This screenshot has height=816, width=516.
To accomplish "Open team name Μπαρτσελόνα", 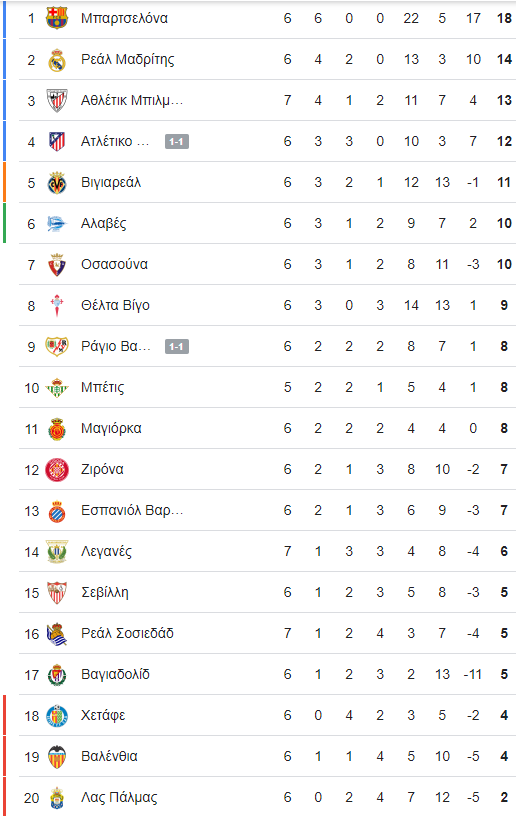I will pyautogui.click(x=124, y=18).
